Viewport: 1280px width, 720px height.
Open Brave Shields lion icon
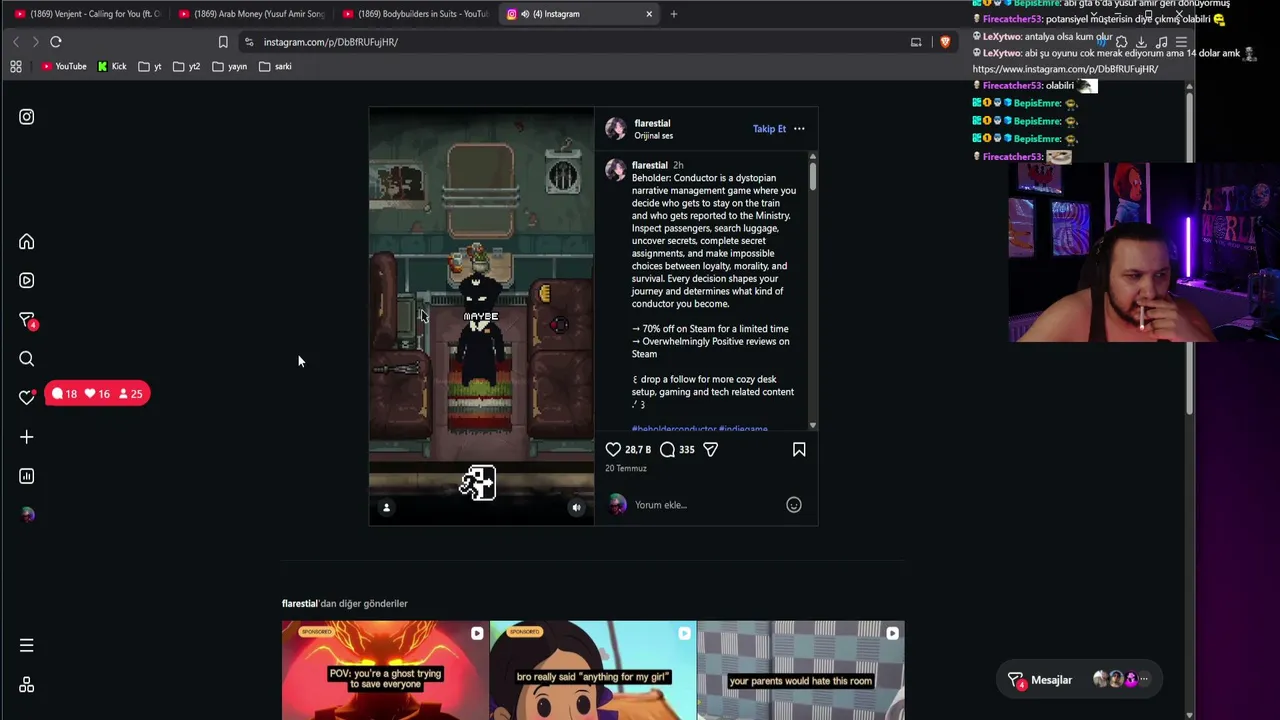point(945,42)
